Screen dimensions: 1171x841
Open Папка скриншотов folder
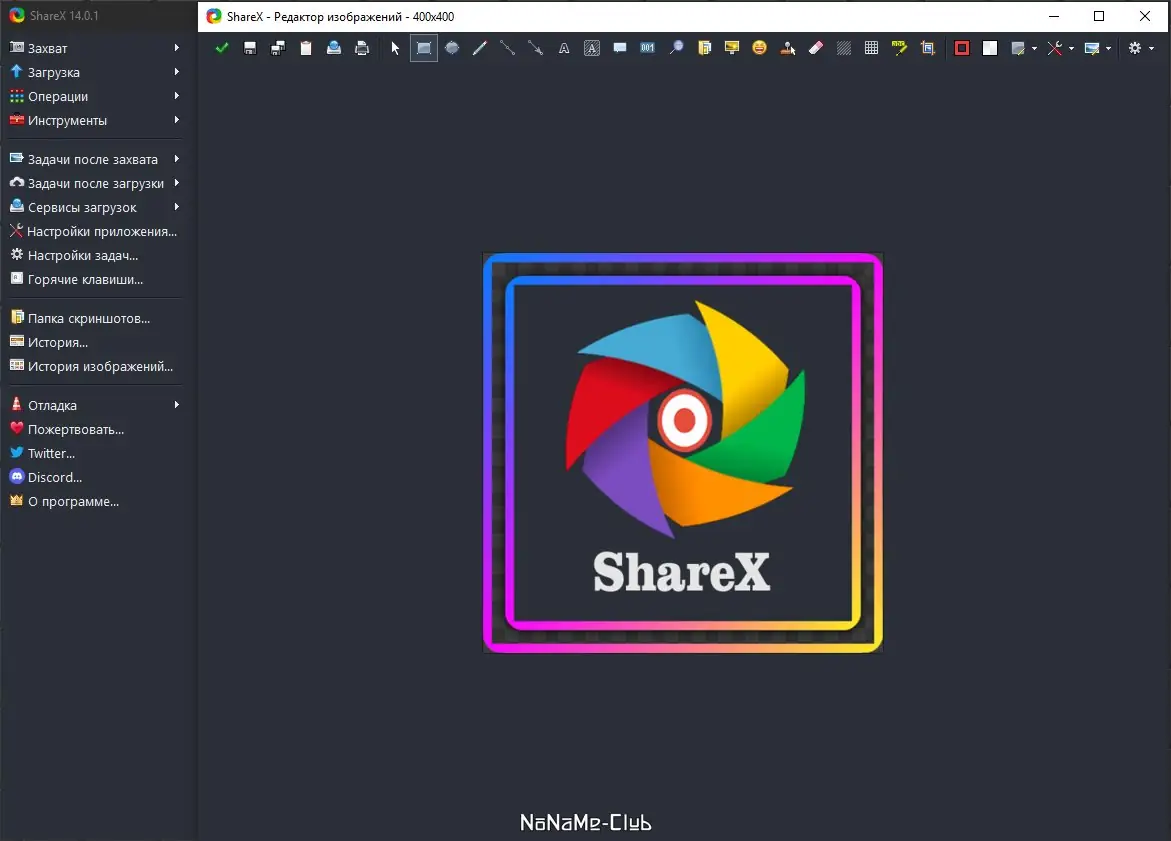point(94,318)
